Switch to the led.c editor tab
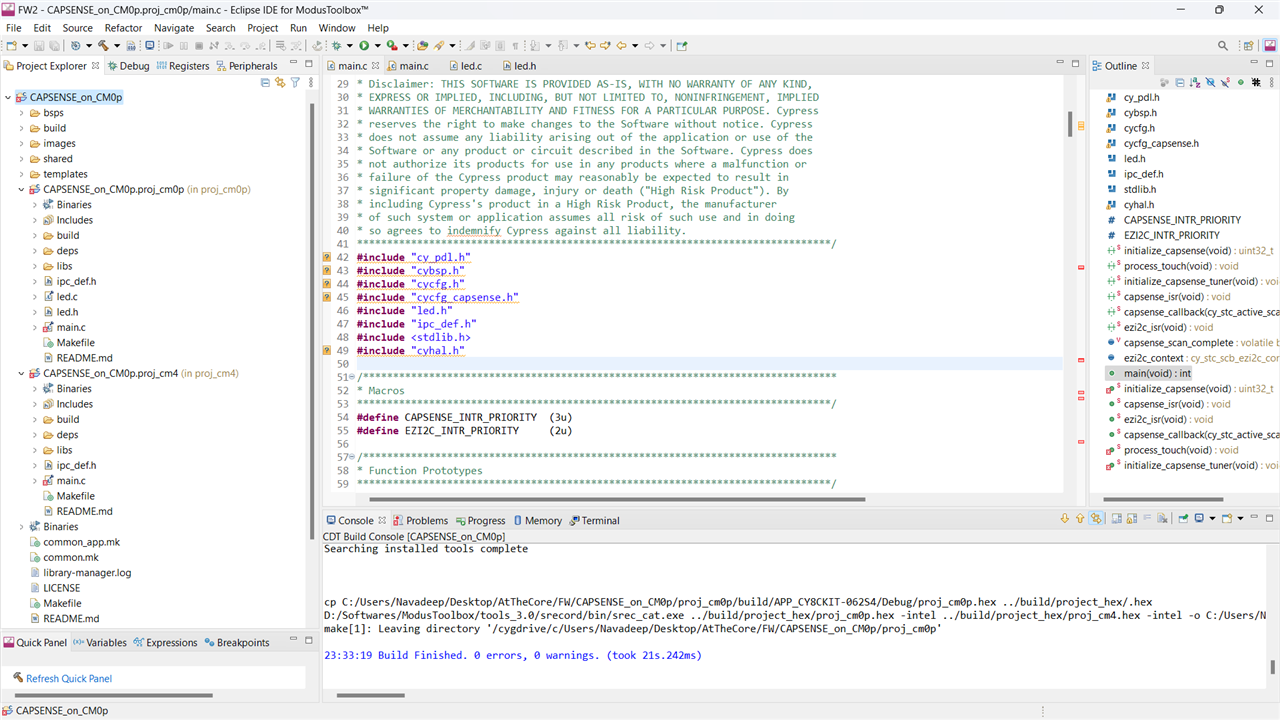 coord(471,66)
